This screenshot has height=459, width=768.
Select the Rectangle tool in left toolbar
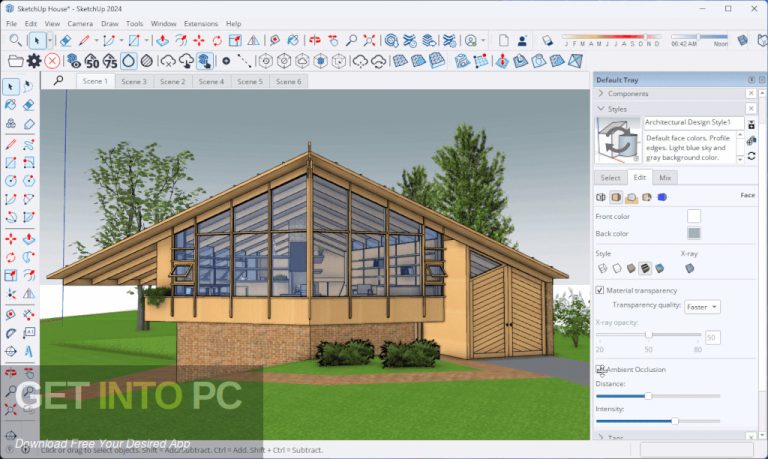10,162
